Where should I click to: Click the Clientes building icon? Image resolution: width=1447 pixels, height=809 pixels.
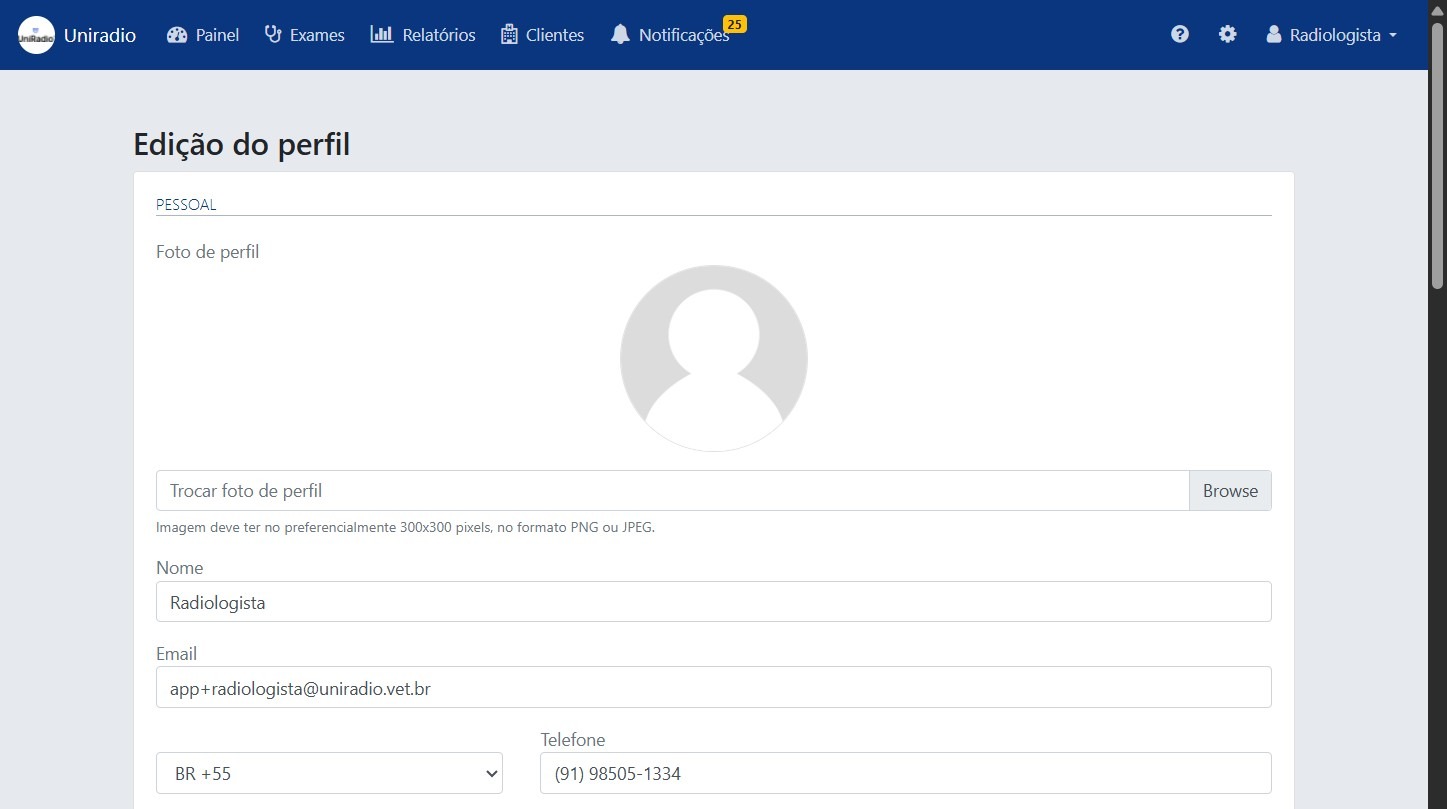pyautogui.click(x=509, y=35)
